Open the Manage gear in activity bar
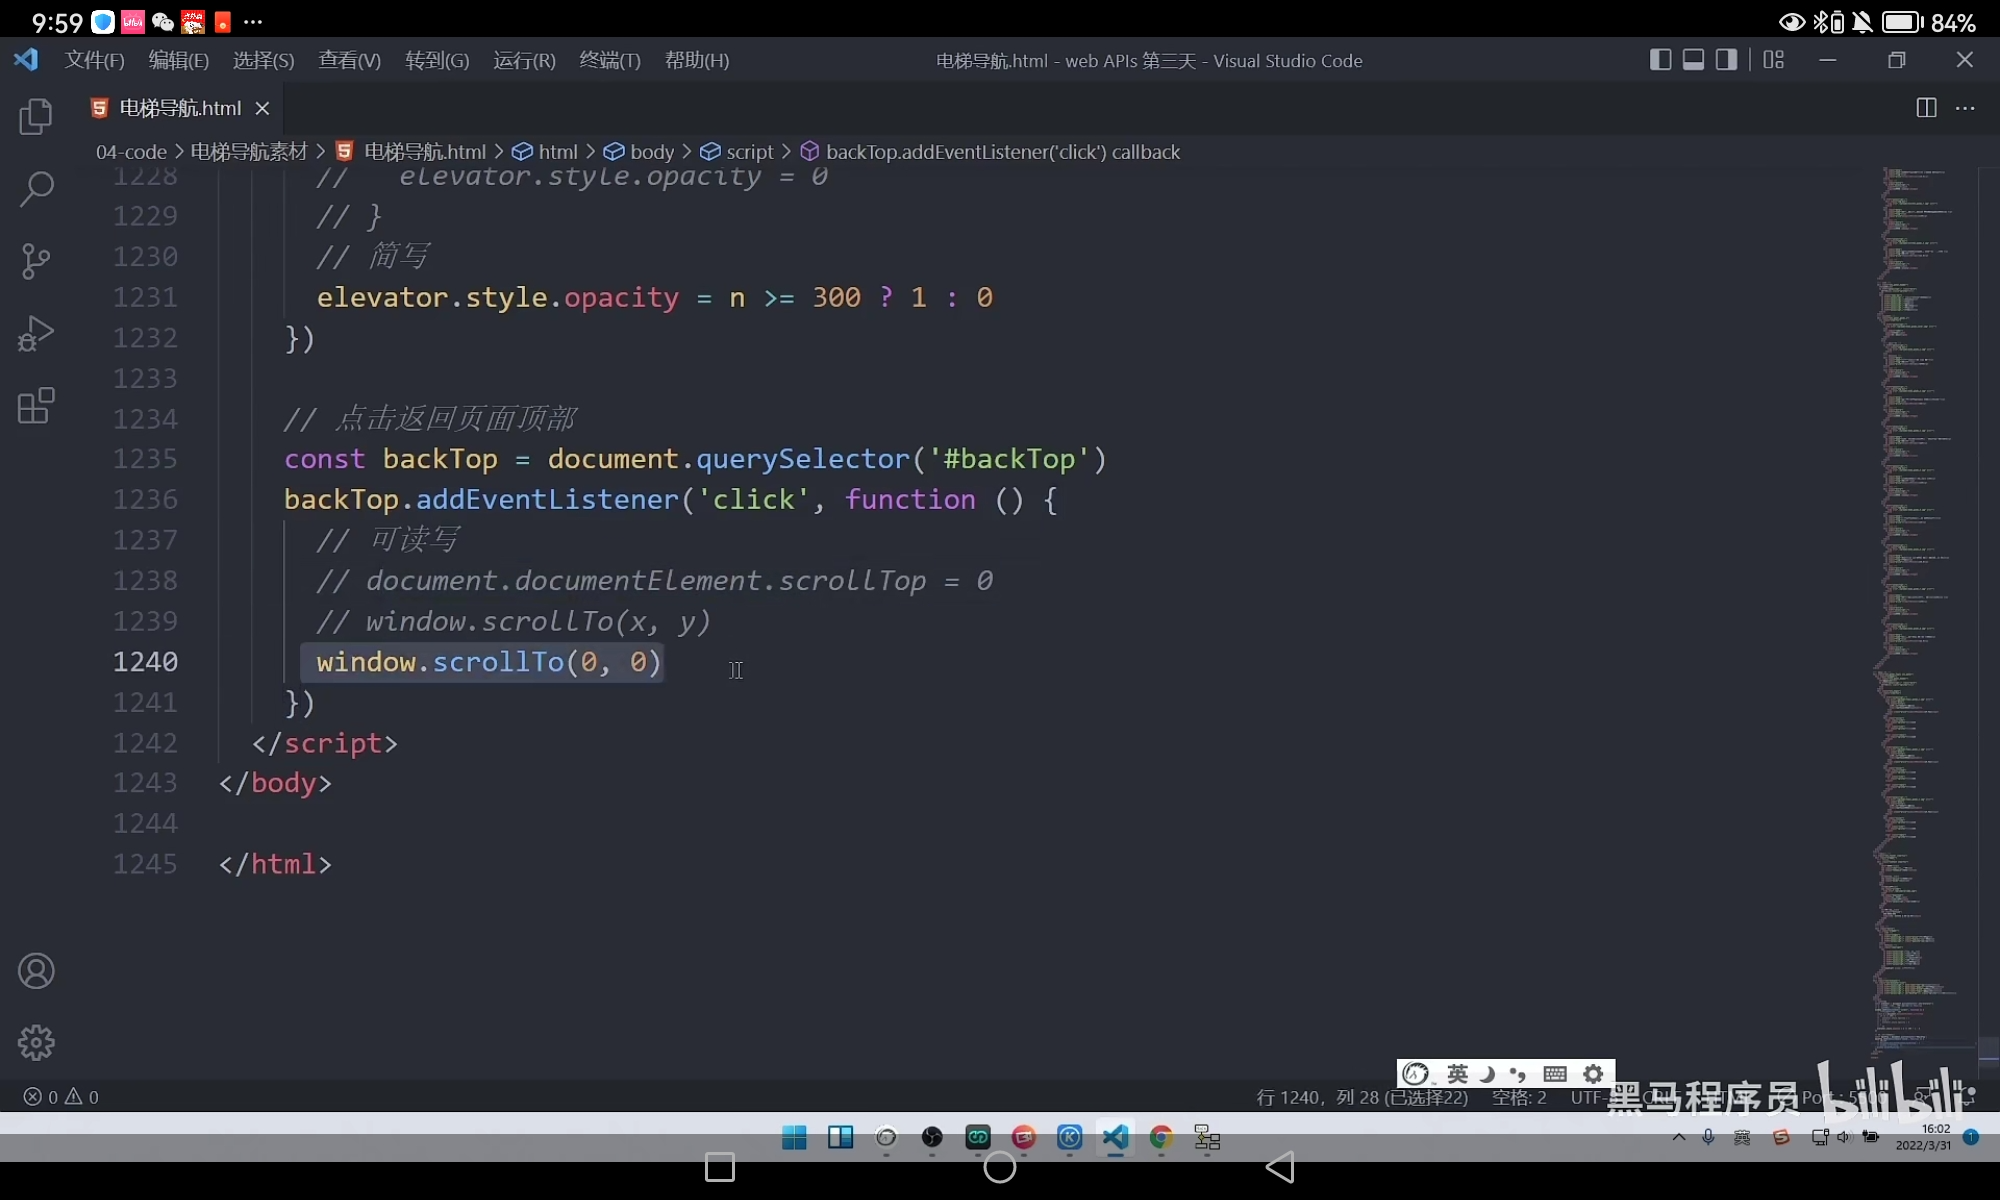Image resolution: width=2000 pixels, height=1200 pixels. click(x=36, y=1042)
